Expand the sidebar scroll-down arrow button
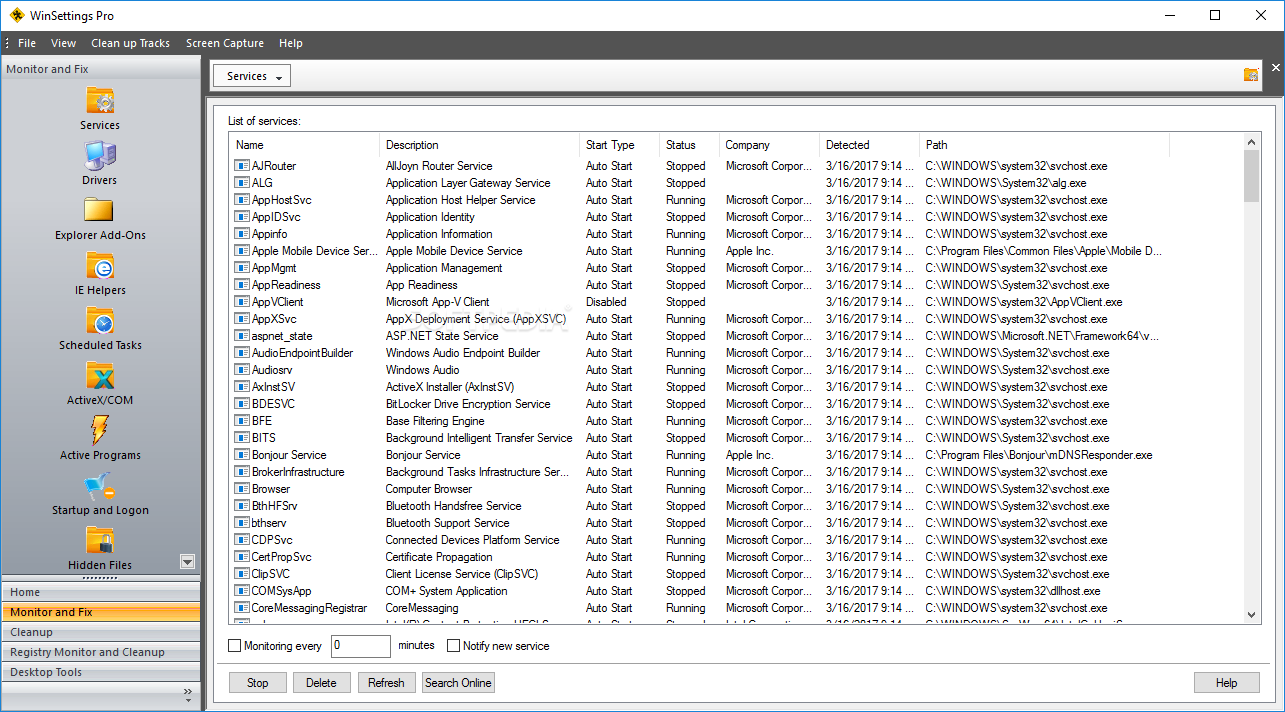This screenshot has height=712, width=1285. click(x=187, y=562)
